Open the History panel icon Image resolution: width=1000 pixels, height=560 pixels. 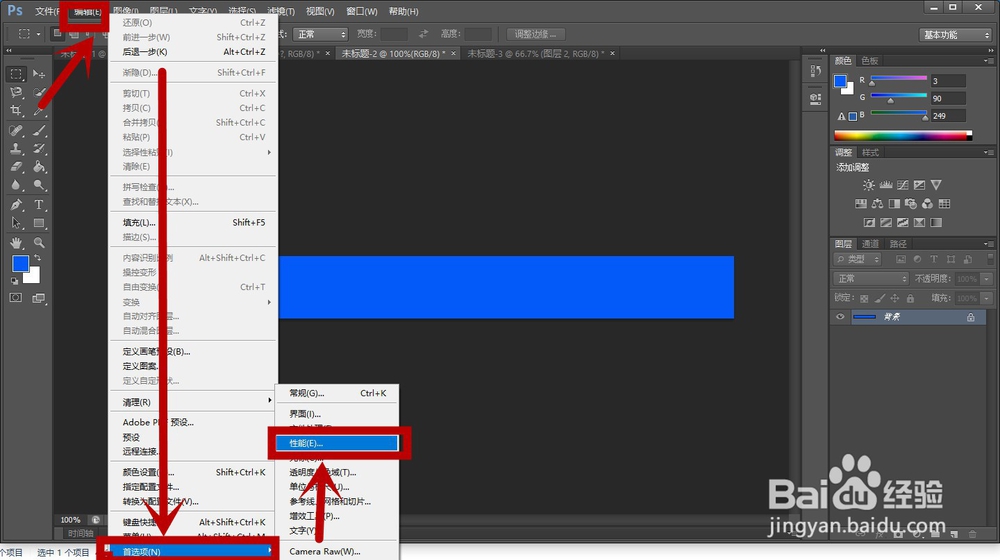[816, 71]
